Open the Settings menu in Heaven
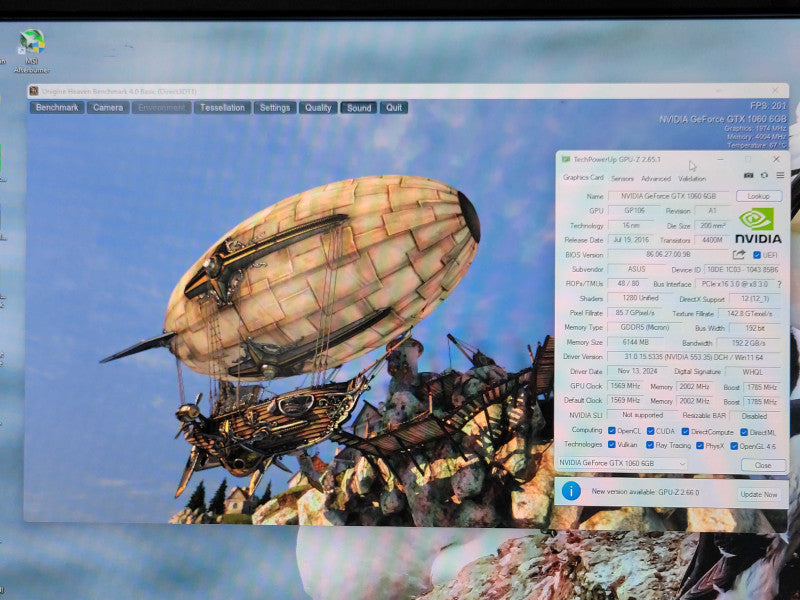Viewport: 800px width, 600px height. [274, 107]
